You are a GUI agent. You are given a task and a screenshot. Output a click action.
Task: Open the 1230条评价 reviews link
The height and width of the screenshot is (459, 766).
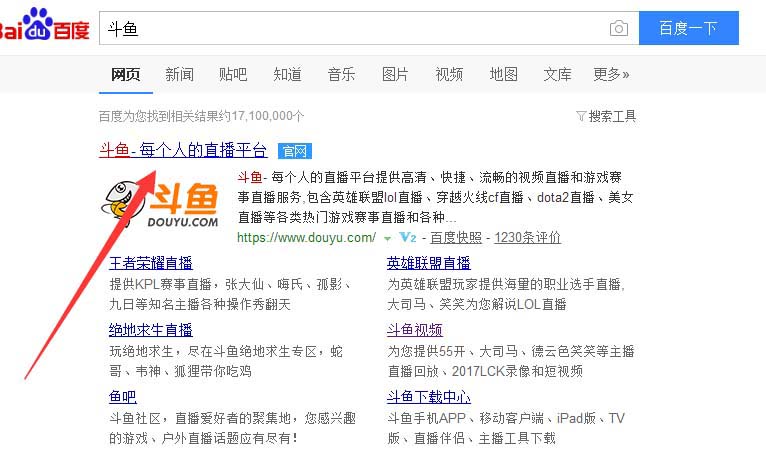(527, 238)
